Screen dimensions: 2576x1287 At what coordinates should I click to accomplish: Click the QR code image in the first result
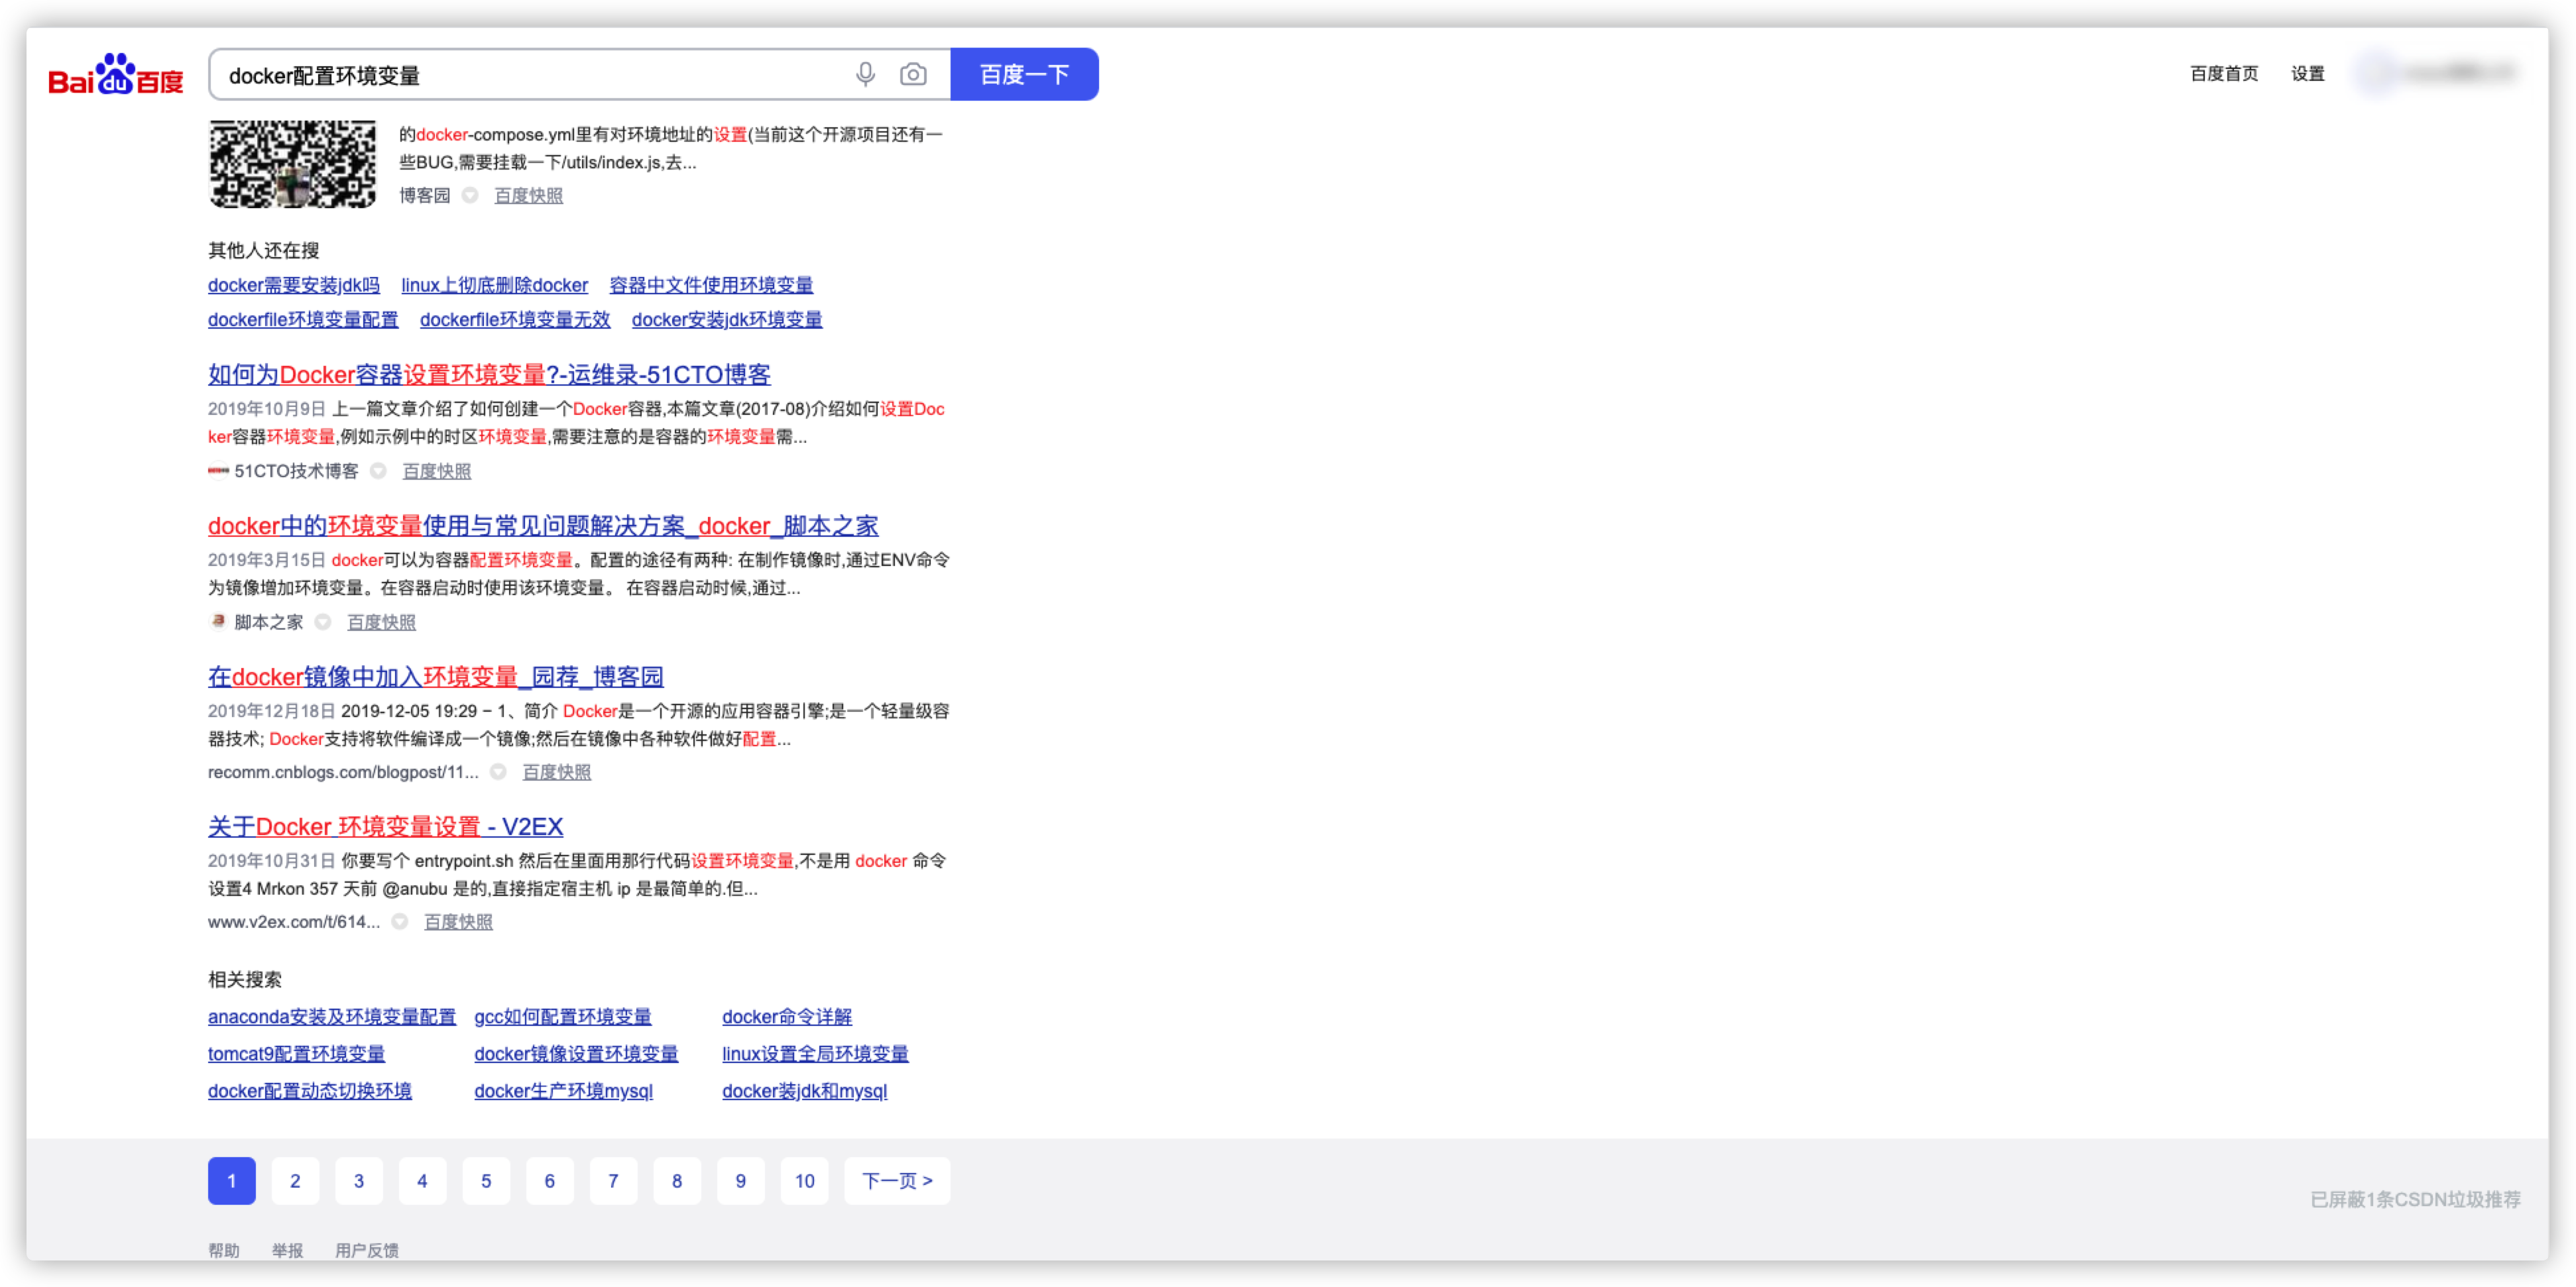pyautogui.click(x=292, y=164)
